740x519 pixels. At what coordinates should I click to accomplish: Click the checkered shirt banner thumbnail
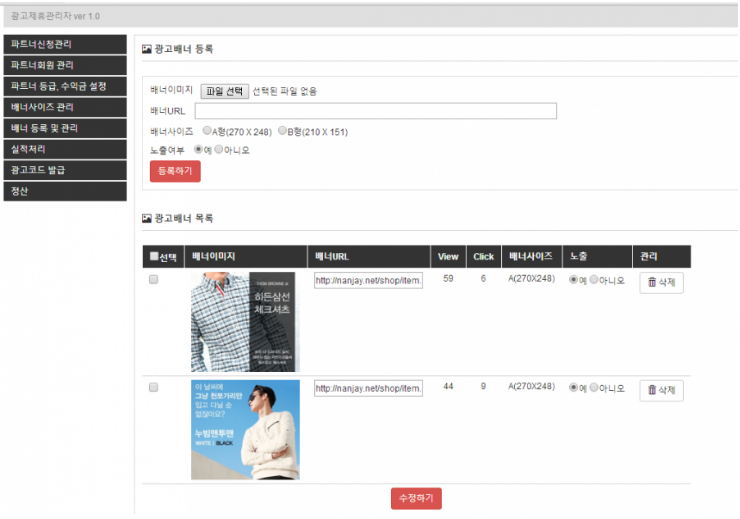[245, 322]
